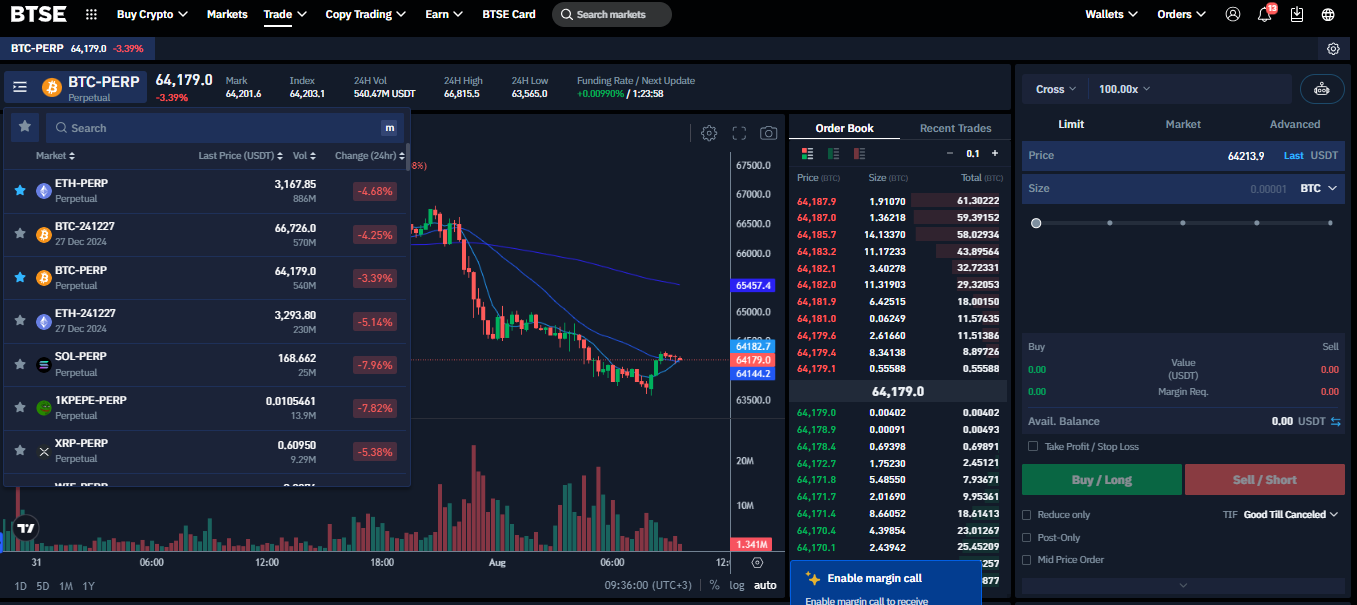Screen dimensions: 1357x605
Task: Favorite BTC-241227 with its star
Action: pyautogui.click(x=19, y=234)
